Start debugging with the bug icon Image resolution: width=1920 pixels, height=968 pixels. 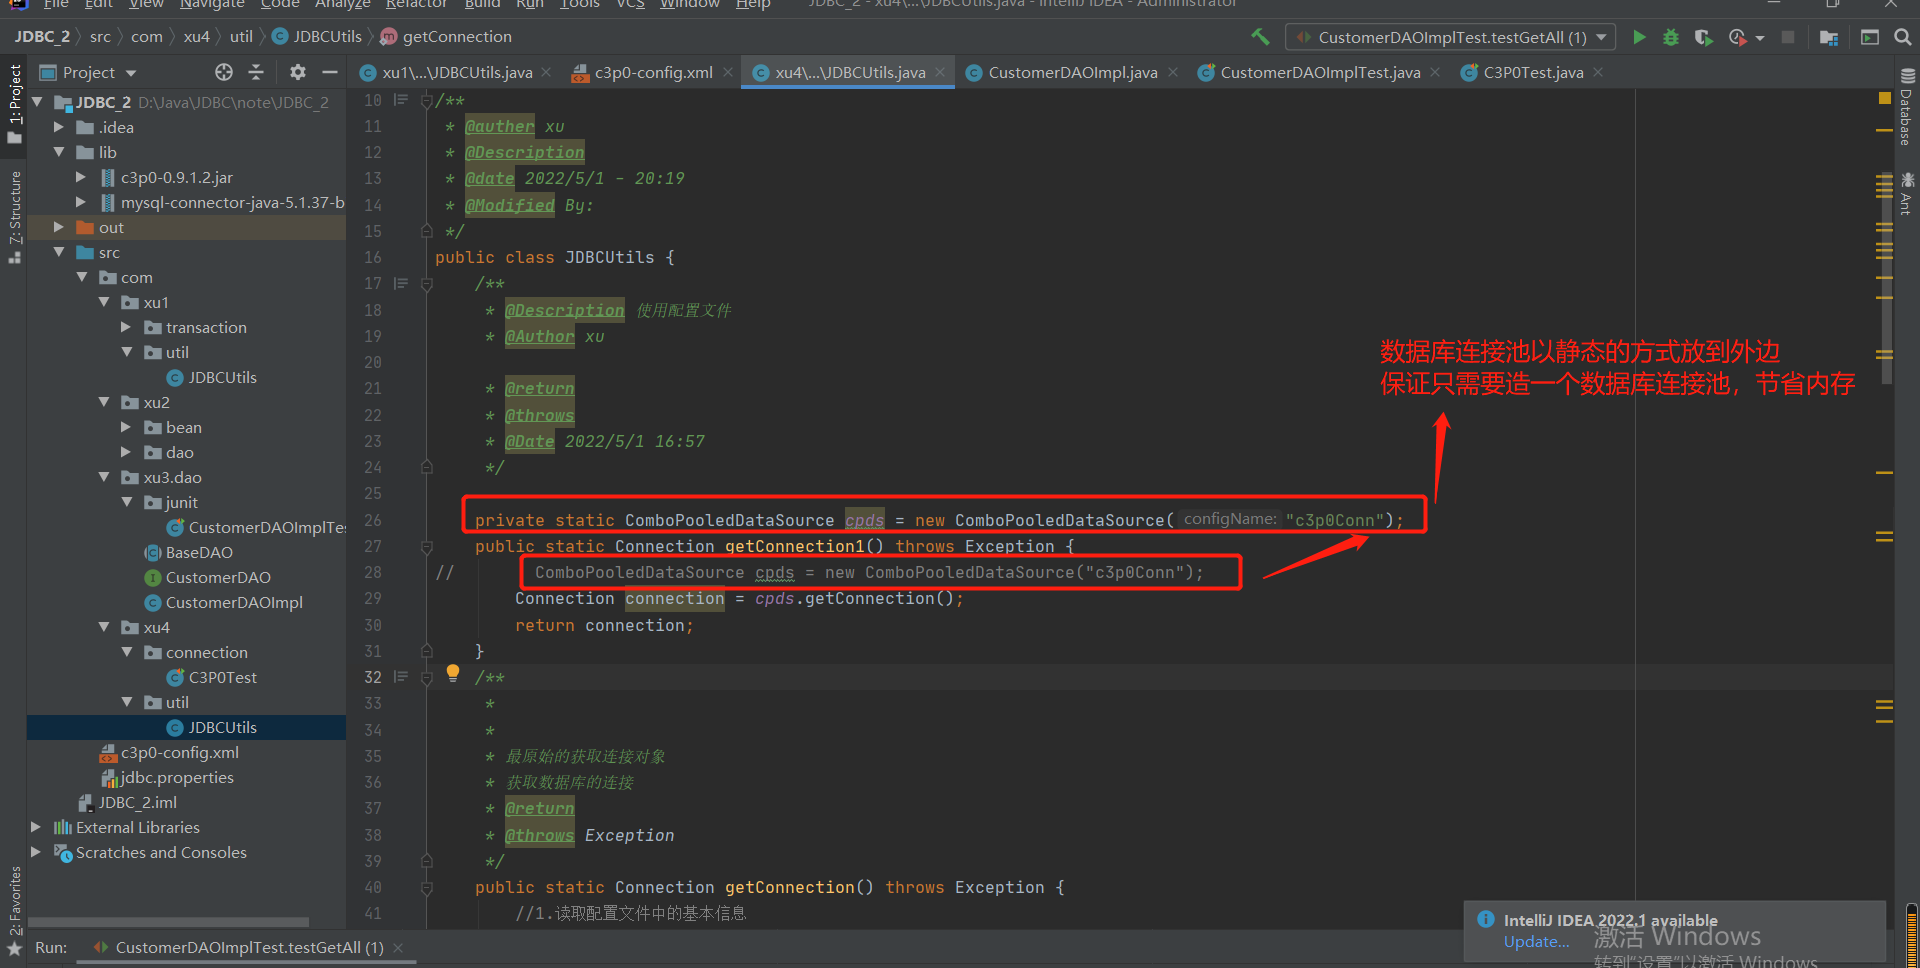(1670, 37)
